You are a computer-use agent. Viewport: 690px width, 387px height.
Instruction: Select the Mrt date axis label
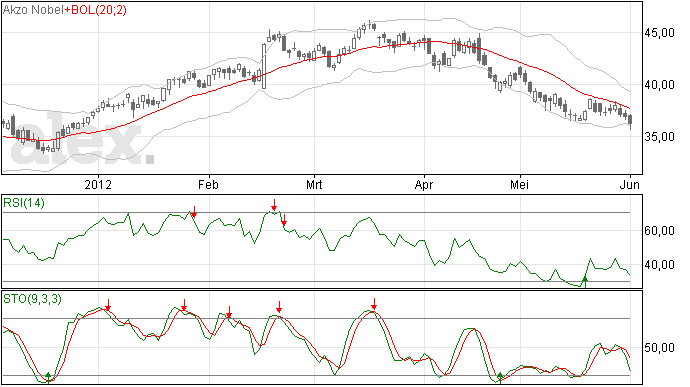click(314, 184)
